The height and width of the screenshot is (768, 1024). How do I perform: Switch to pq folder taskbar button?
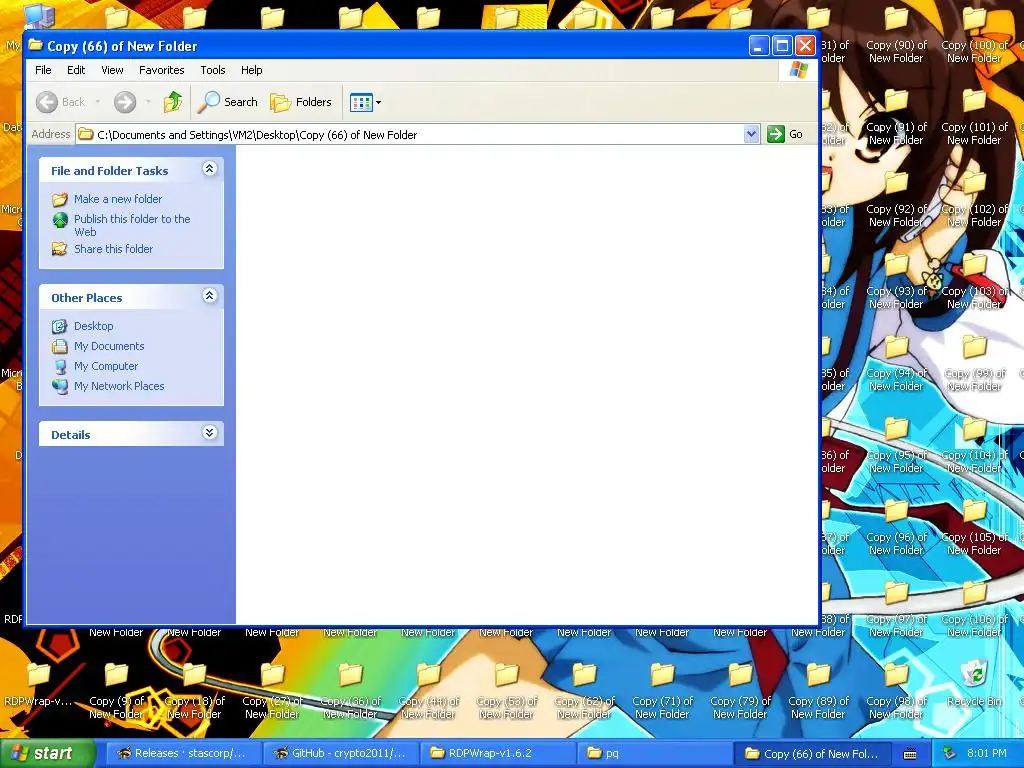654,754
